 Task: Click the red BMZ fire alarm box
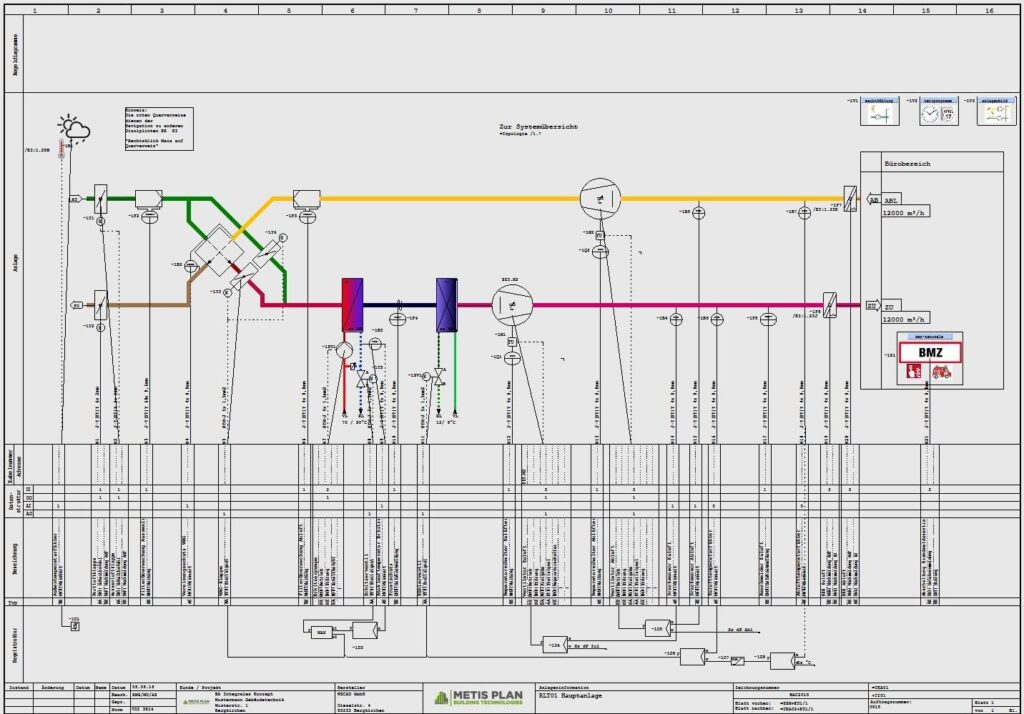pyautogui.click(x=930, y=352)
